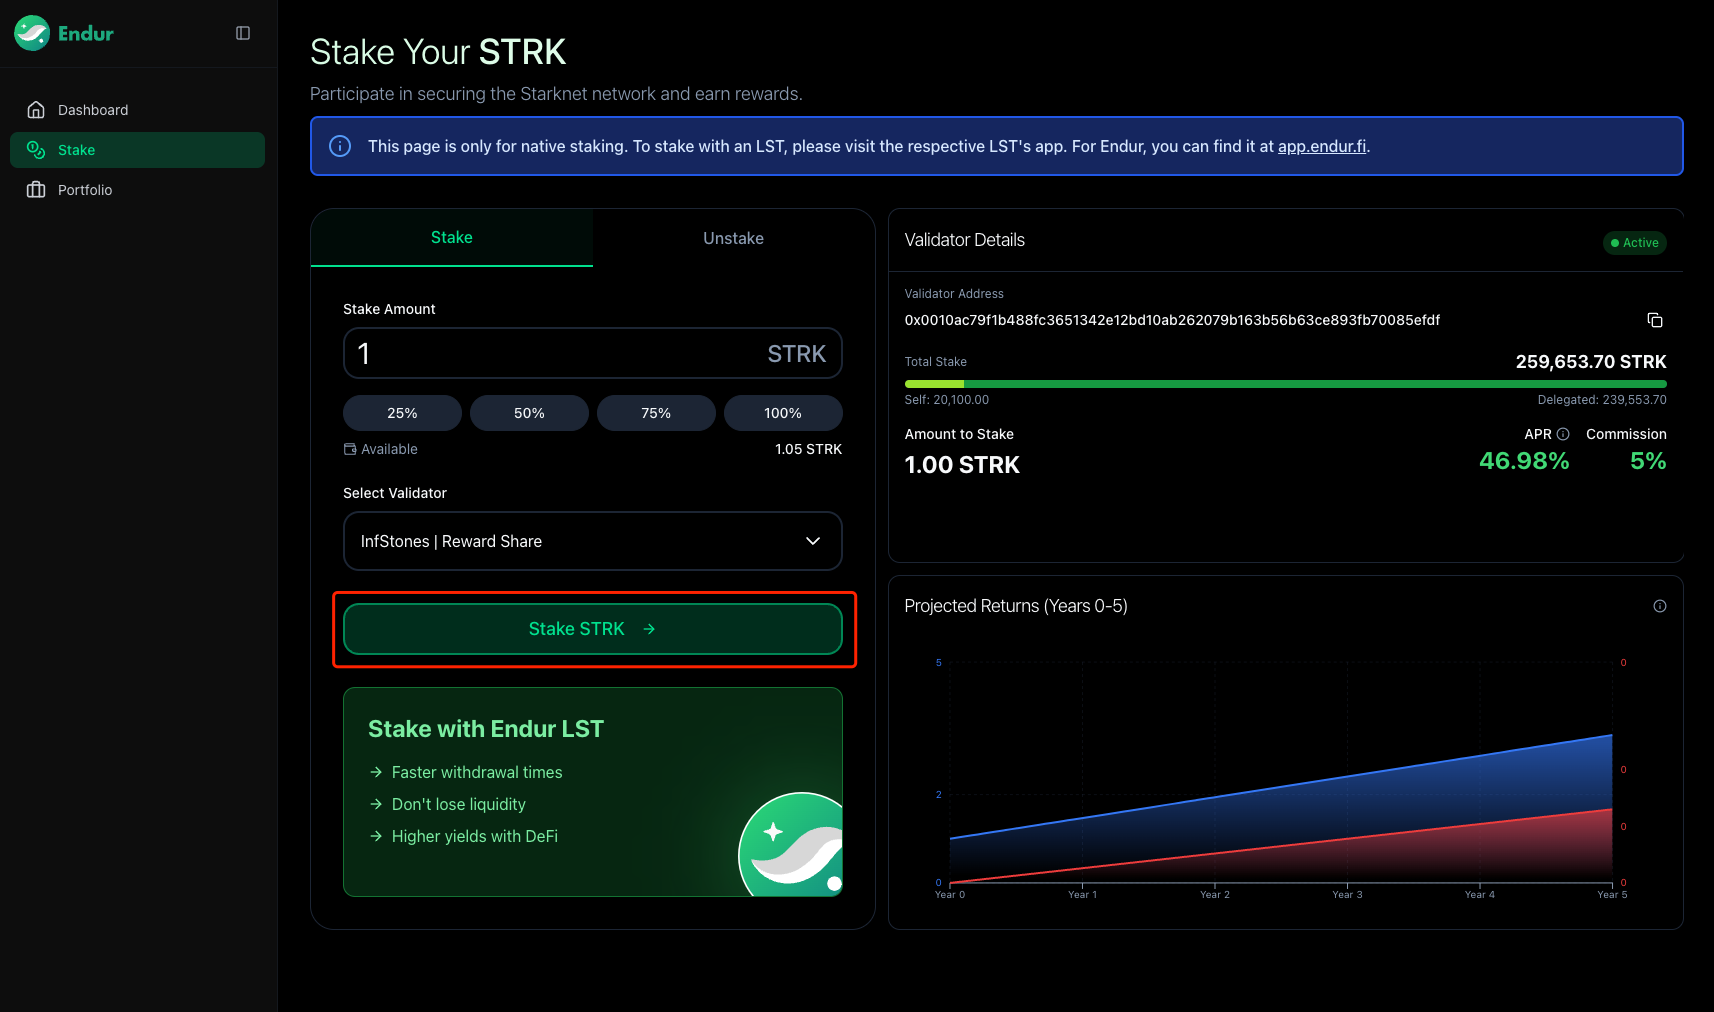
Task: Click the Endur logo icon
Action: click(x=32, y=33)
